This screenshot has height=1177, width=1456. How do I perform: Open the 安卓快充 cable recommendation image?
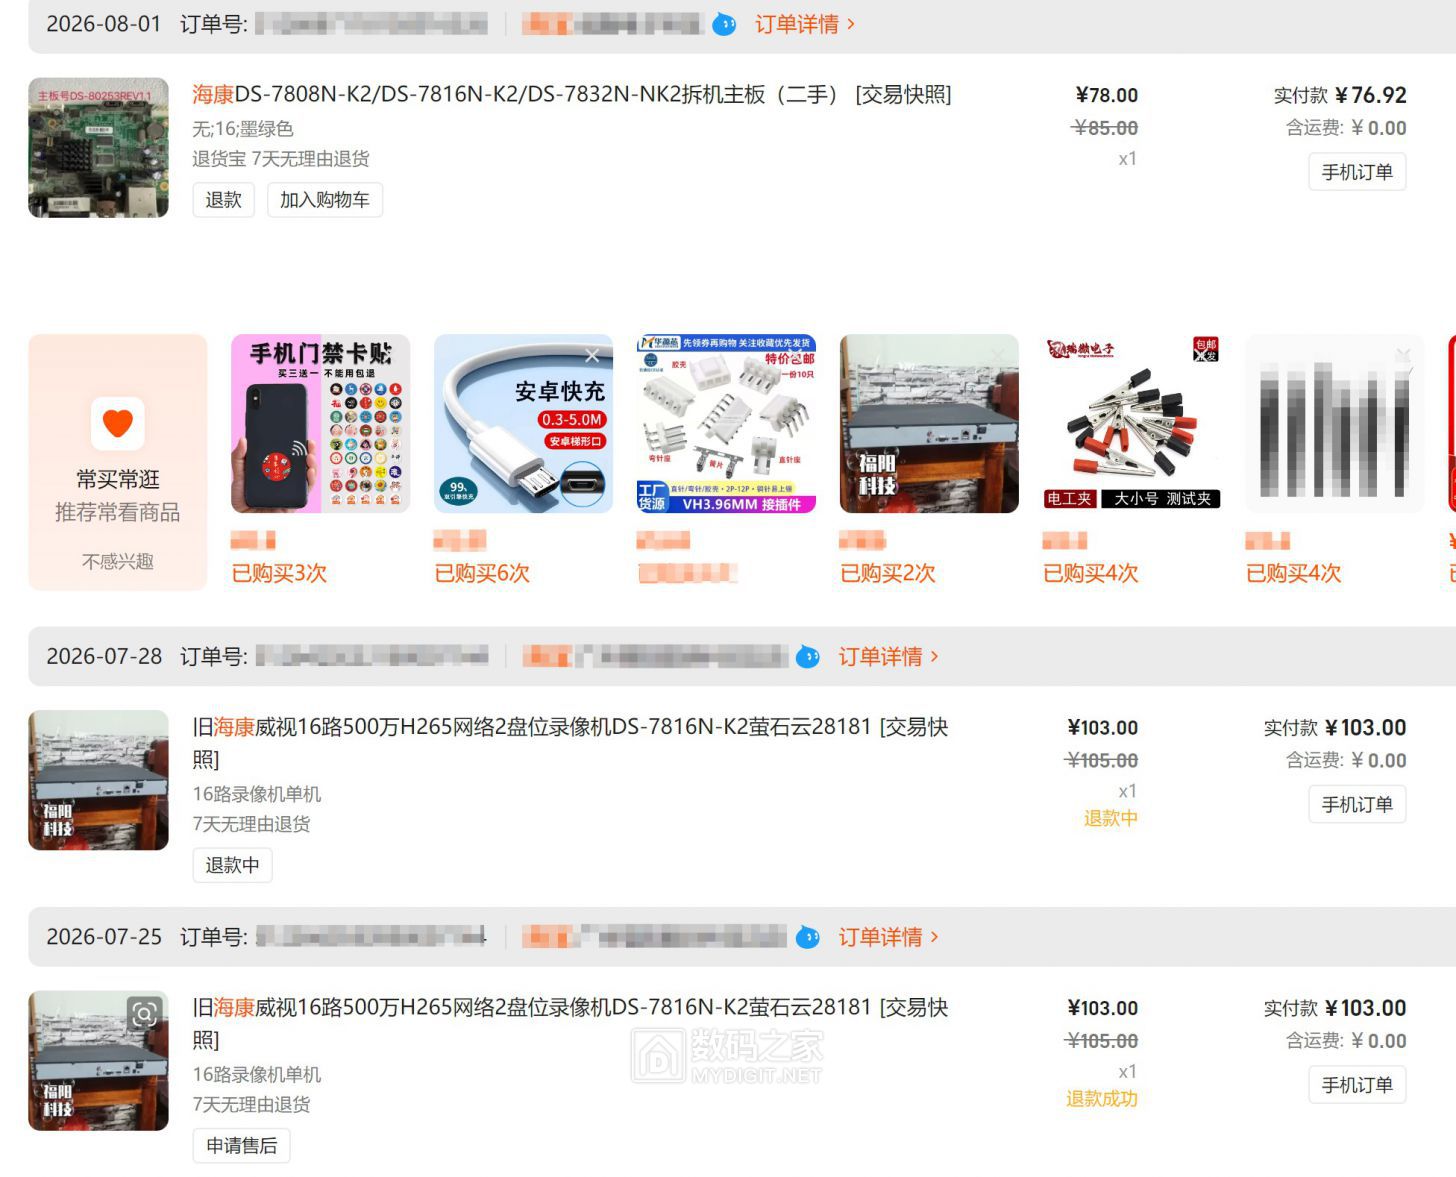[x=523, y=423]
